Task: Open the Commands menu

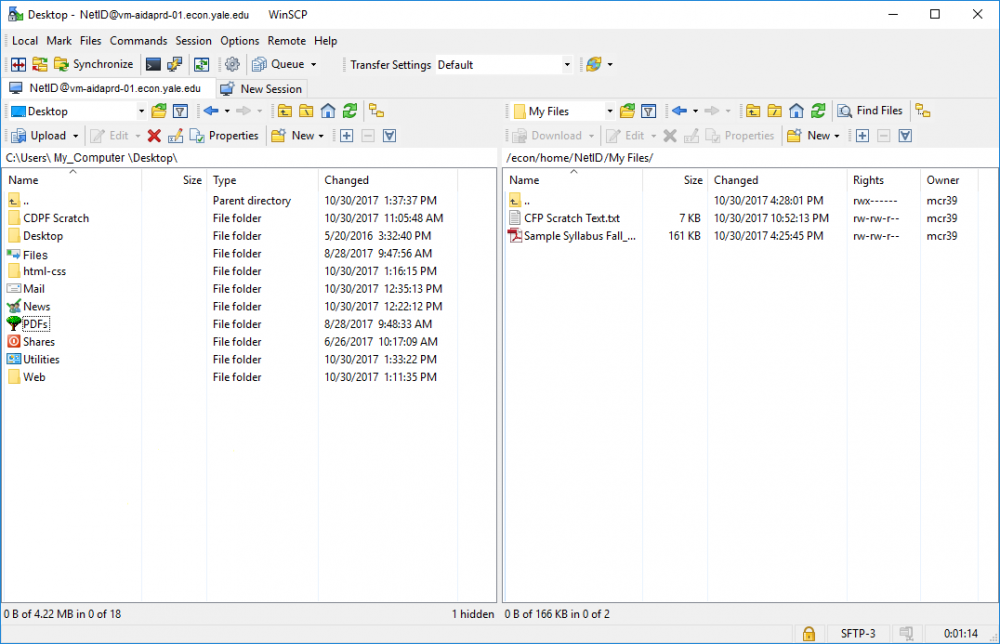Action: pos(138,41)
